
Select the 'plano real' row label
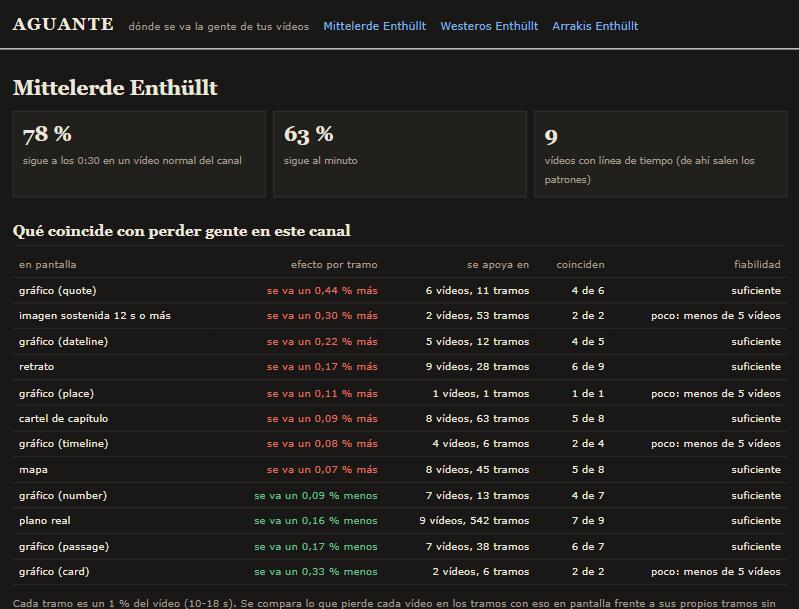tap(45, 520)
